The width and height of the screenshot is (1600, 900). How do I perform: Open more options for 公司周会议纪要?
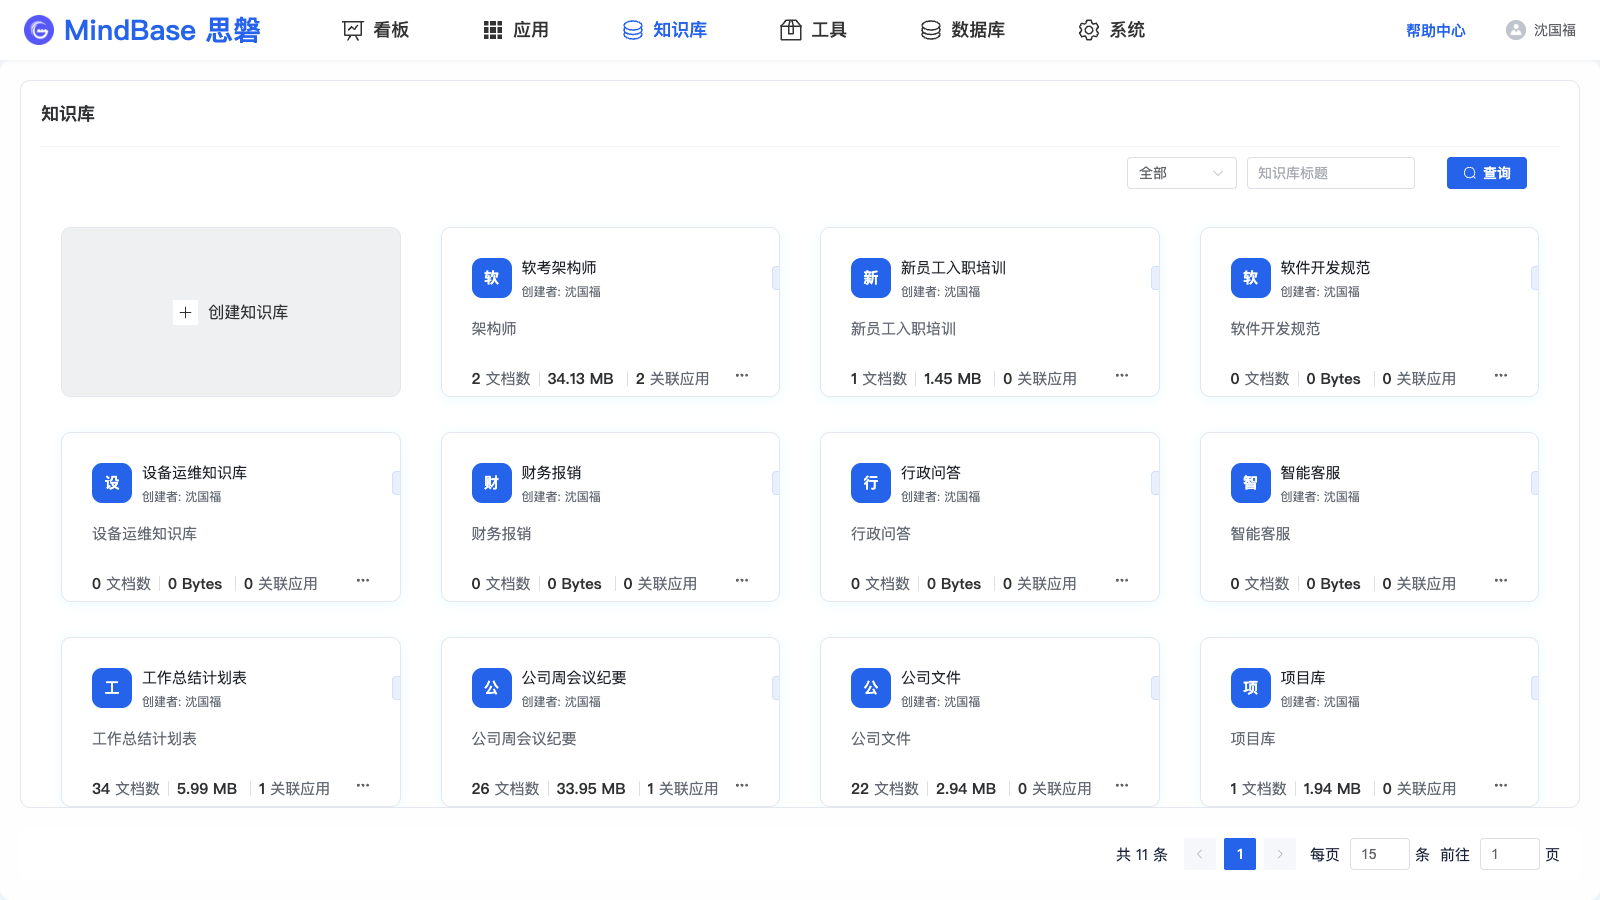click(x=742, y=786)
